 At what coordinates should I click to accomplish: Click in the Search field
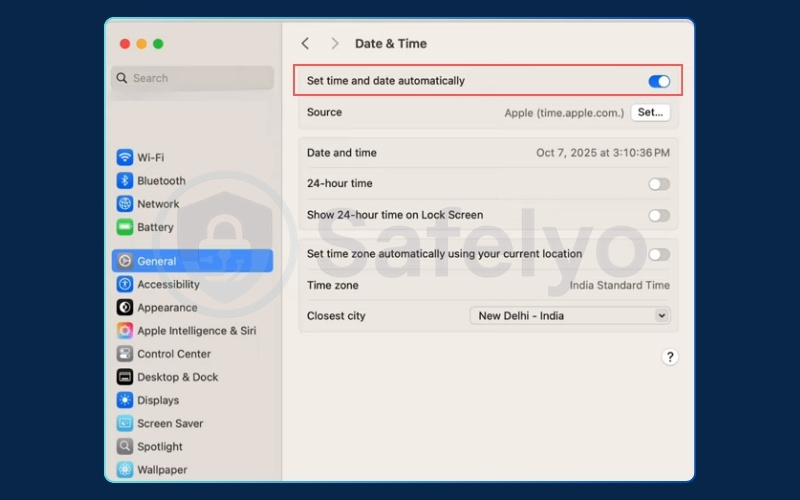tap(192, 78)
